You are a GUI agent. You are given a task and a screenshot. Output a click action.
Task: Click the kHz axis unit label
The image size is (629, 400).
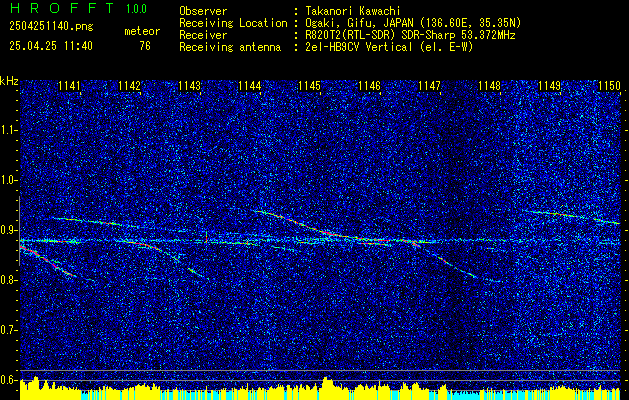tap(9, 81)
